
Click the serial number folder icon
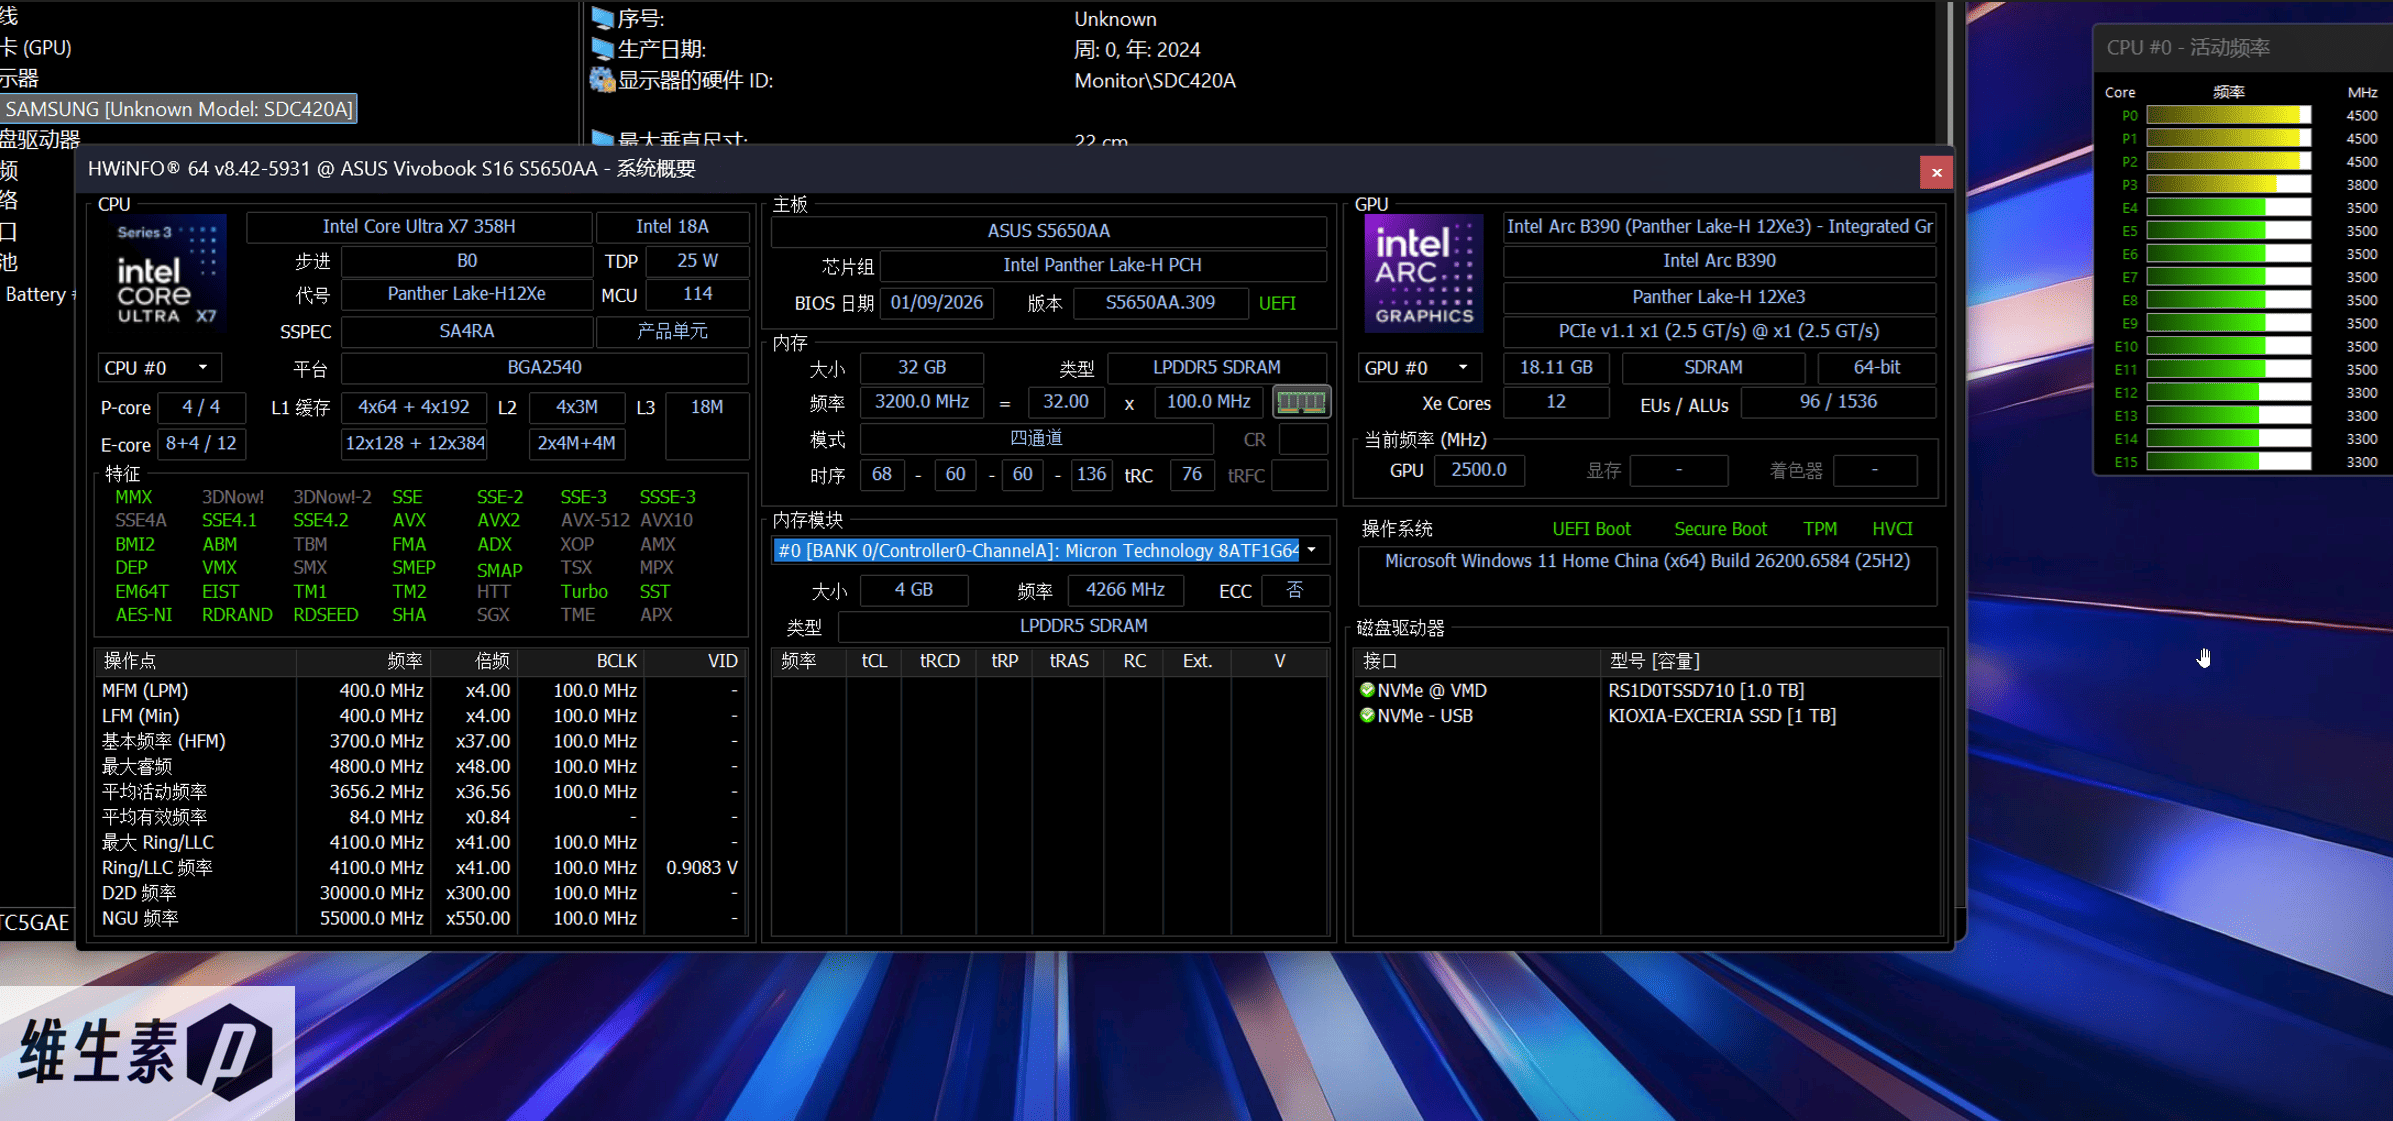pos(602,18)
